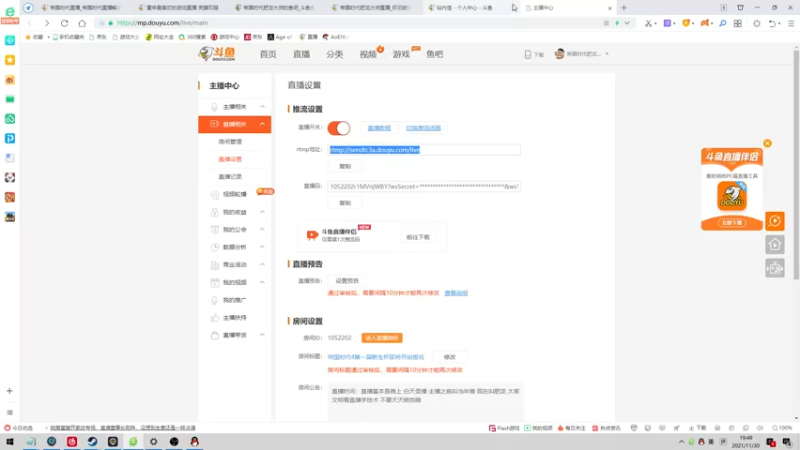
Task: Open the 游戏 nav tab
Action: pos(401,54)
